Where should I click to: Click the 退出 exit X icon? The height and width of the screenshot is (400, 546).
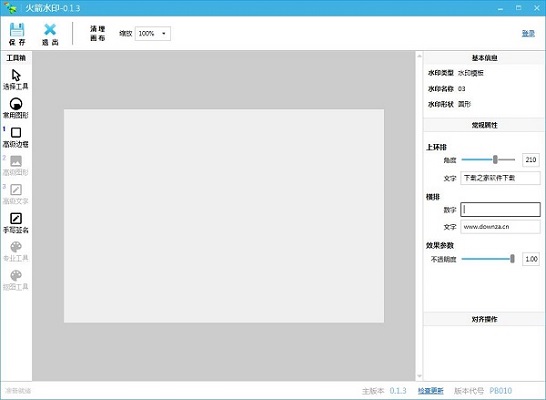click(50, 30)
